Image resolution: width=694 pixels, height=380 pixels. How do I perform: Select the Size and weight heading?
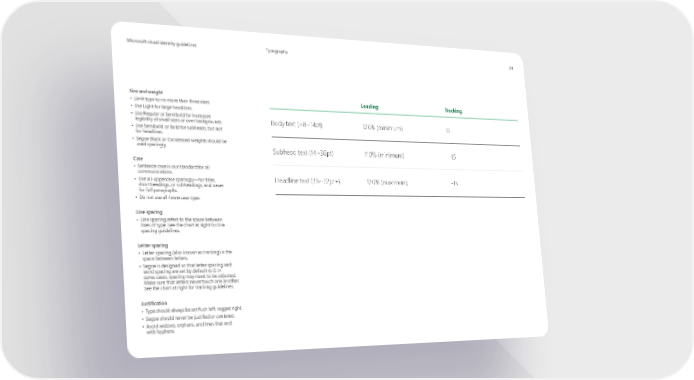(x=146, y=92)
